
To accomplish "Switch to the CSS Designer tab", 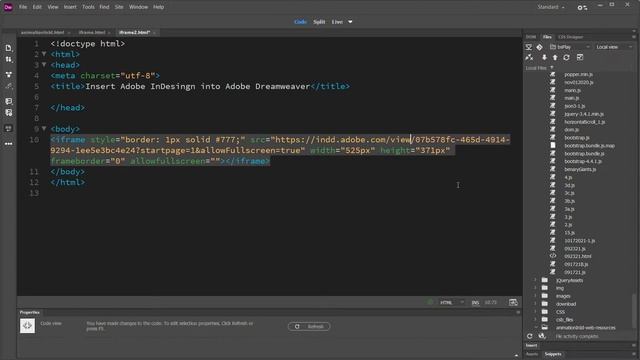I will [570, 37].
